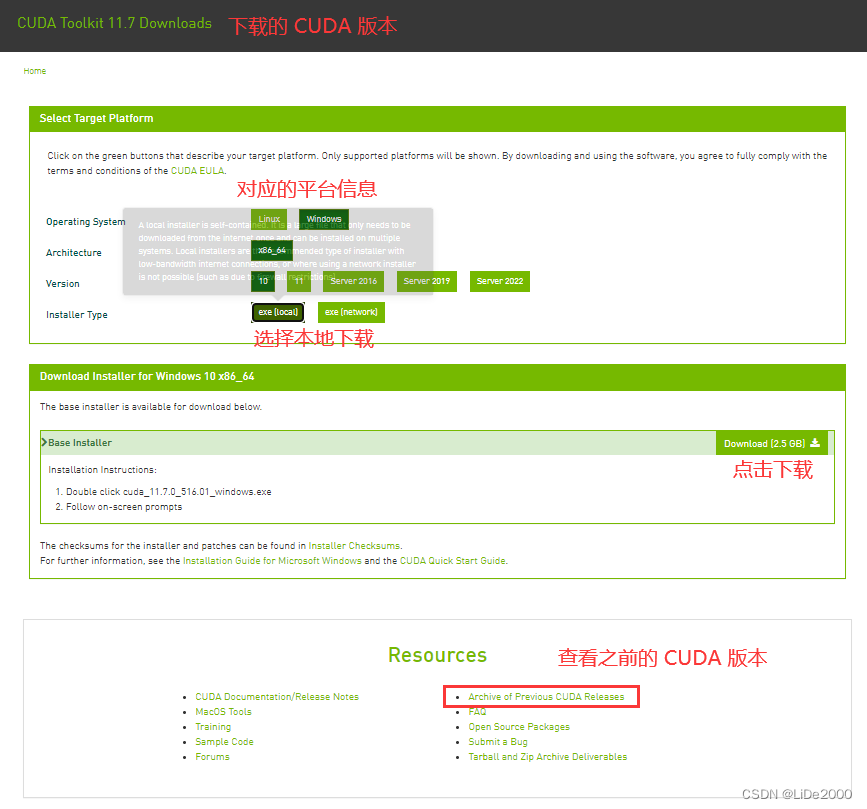Select Windows version 10 button
This screenshot has height=809, width=867.
pyautogui.click(x=263, y=281)
